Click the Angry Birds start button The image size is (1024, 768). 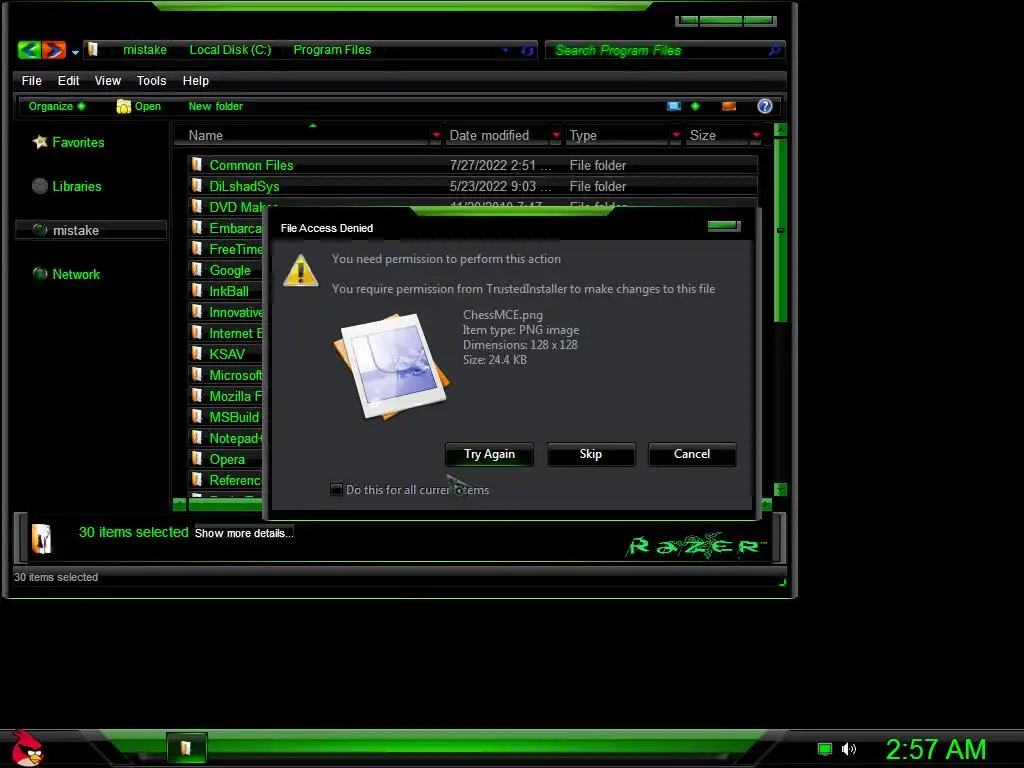tap(27, 748)
